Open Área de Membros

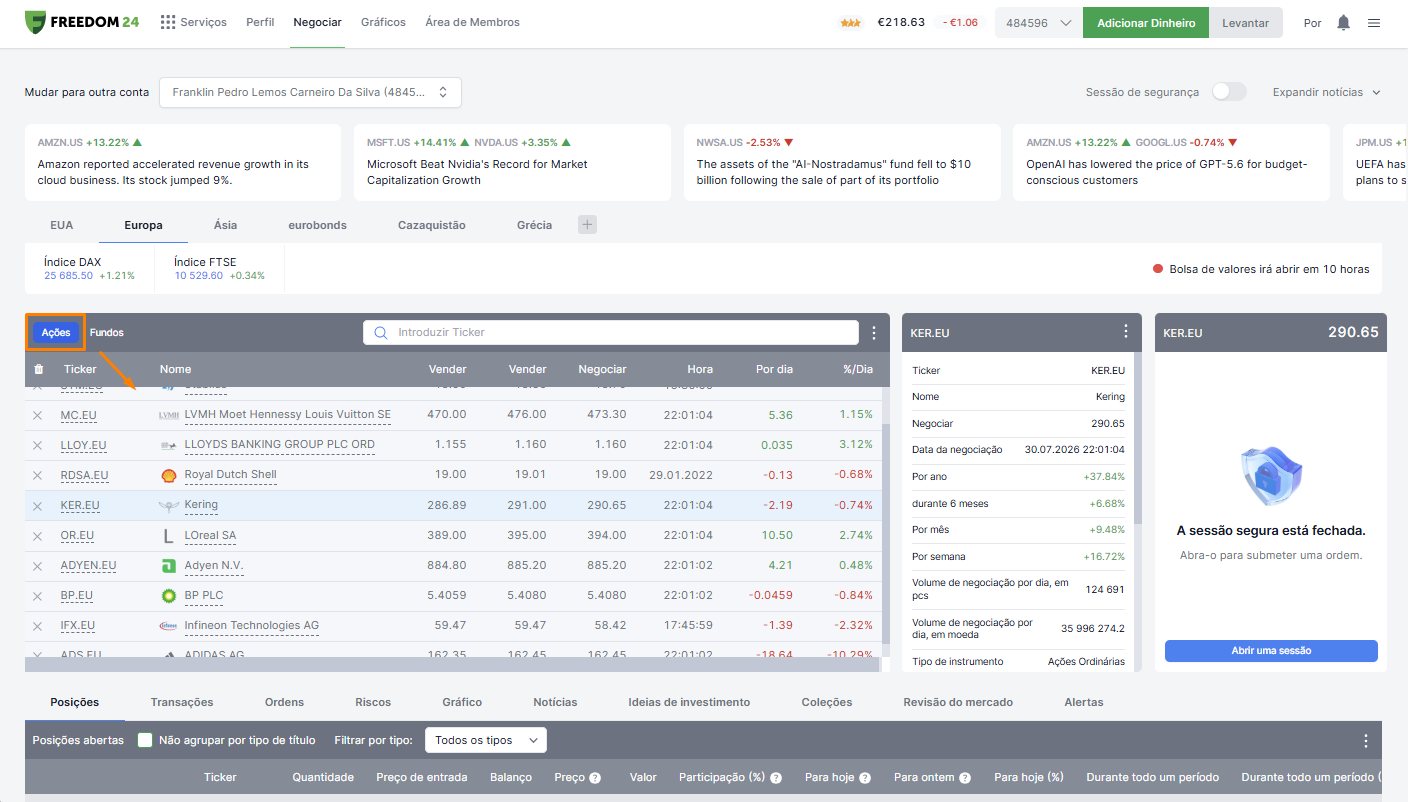point(472,22)
